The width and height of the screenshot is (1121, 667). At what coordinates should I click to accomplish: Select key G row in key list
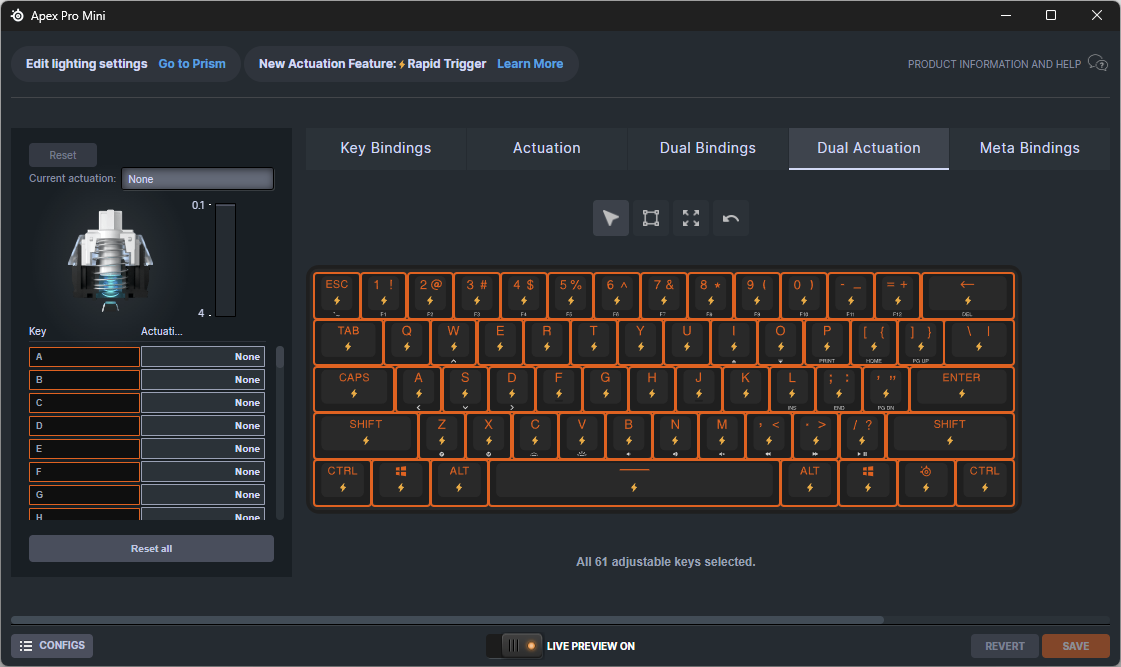pyautogui.click(x=84, y=494)
